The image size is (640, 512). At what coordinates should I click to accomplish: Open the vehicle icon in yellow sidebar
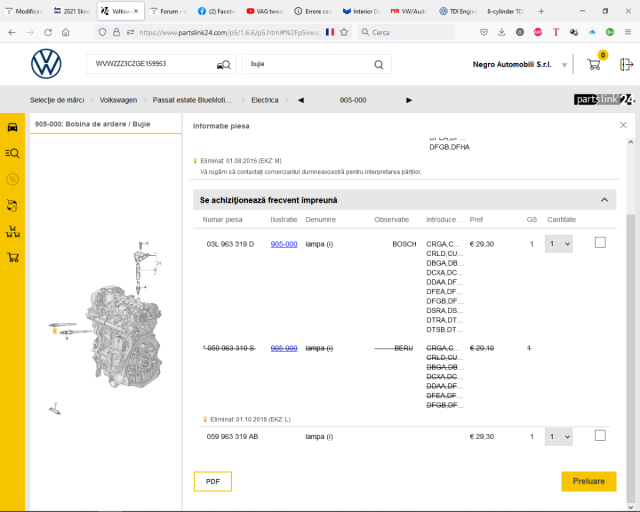point(12,127)
